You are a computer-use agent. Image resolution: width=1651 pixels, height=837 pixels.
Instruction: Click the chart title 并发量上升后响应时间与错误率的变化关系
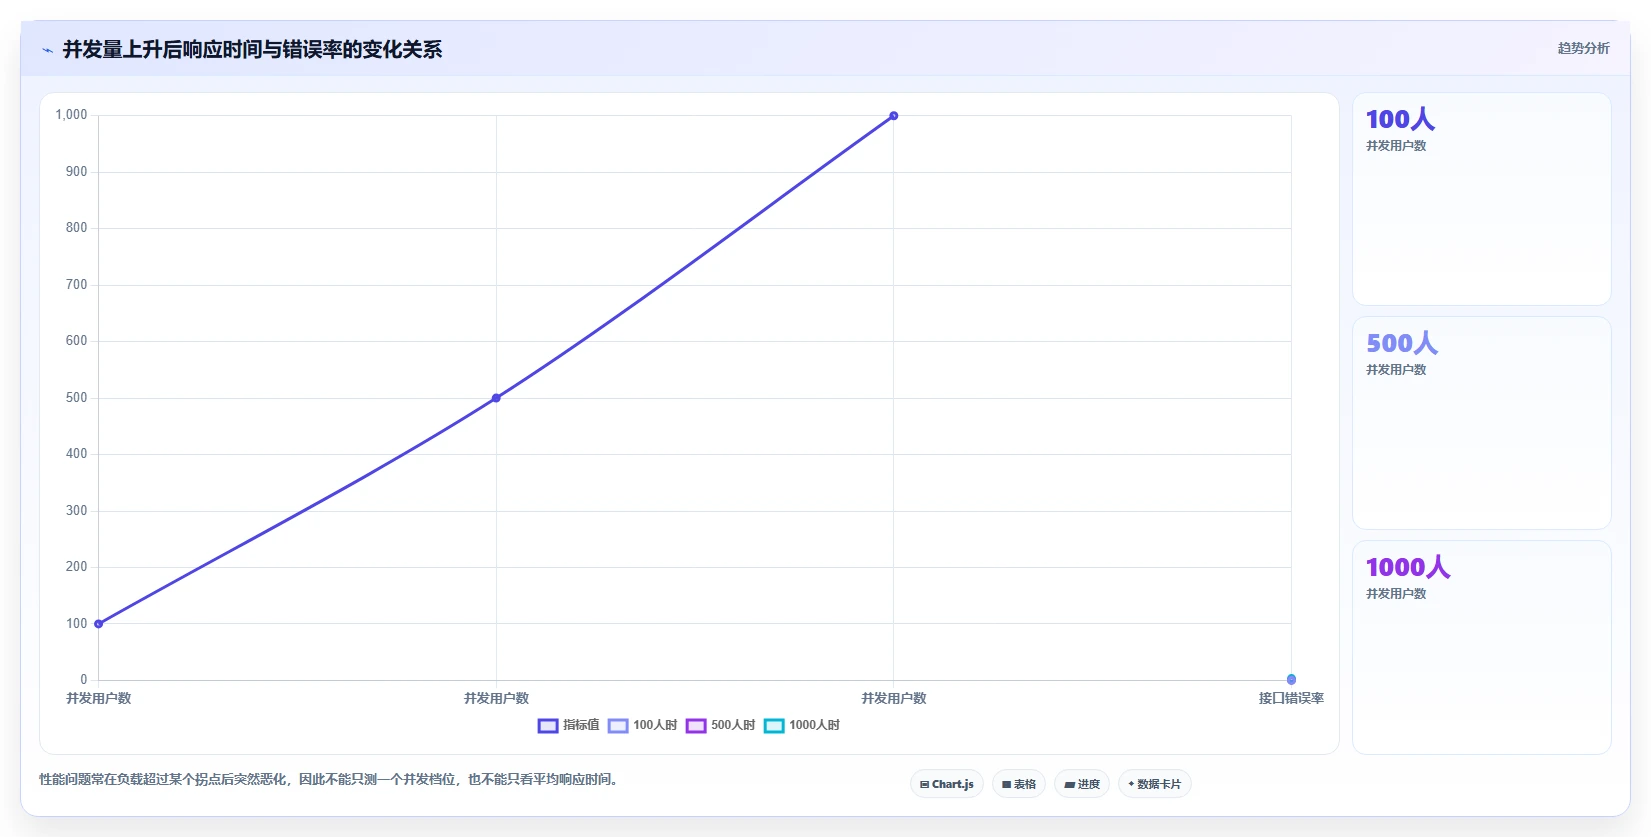point(252,50)
